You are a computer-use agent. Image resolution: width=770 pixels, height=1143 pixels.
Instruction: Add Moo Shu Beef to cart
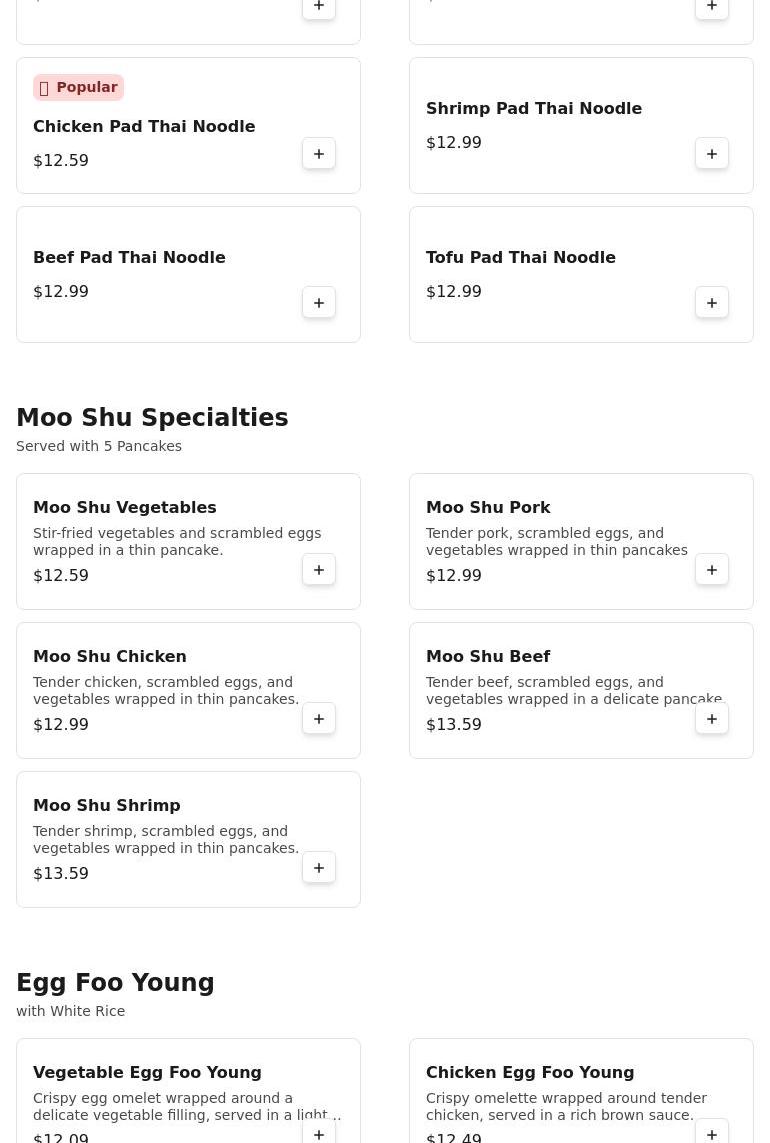[x=712, y=719]
